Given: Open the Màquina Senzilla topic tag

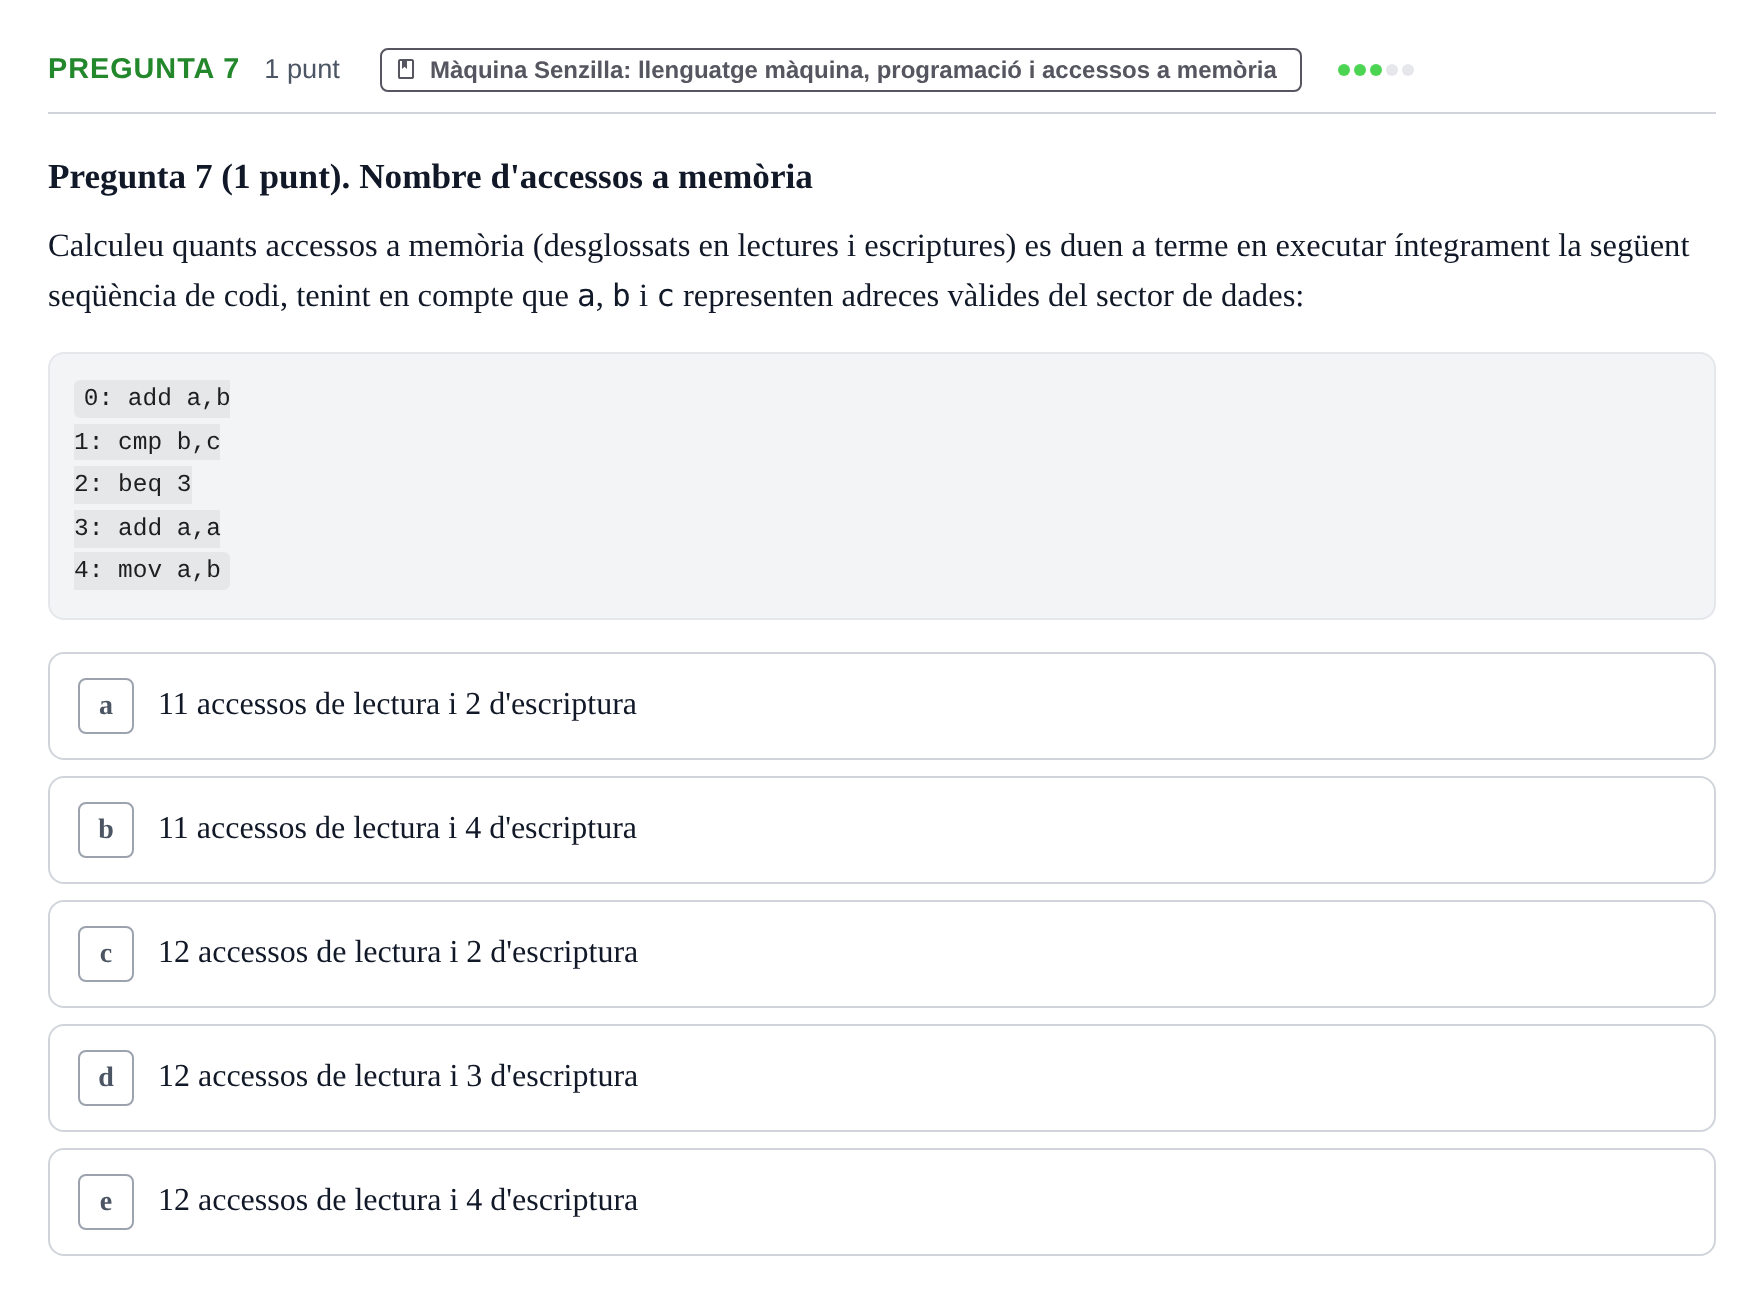Looking at the screenshot, I should click(841, 70).
